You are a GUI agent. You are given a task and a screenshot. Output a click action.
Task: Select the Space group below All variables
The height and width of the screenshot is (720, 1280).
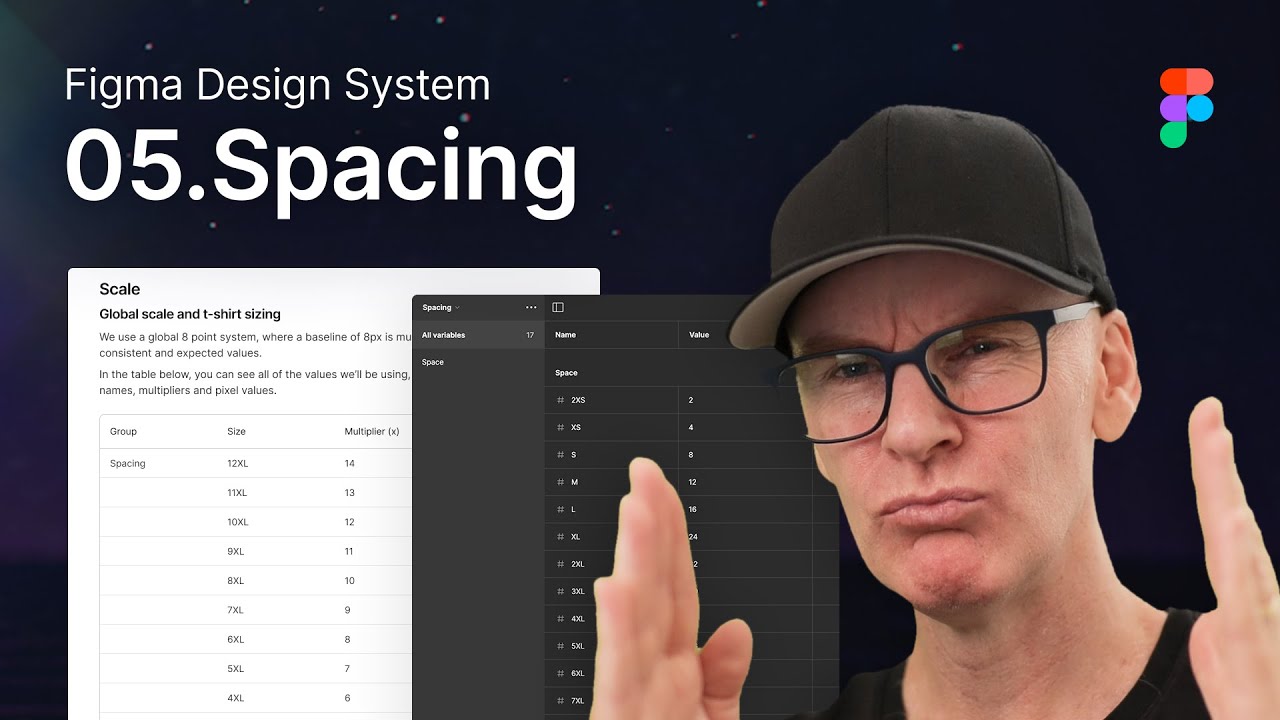[433, 362]
